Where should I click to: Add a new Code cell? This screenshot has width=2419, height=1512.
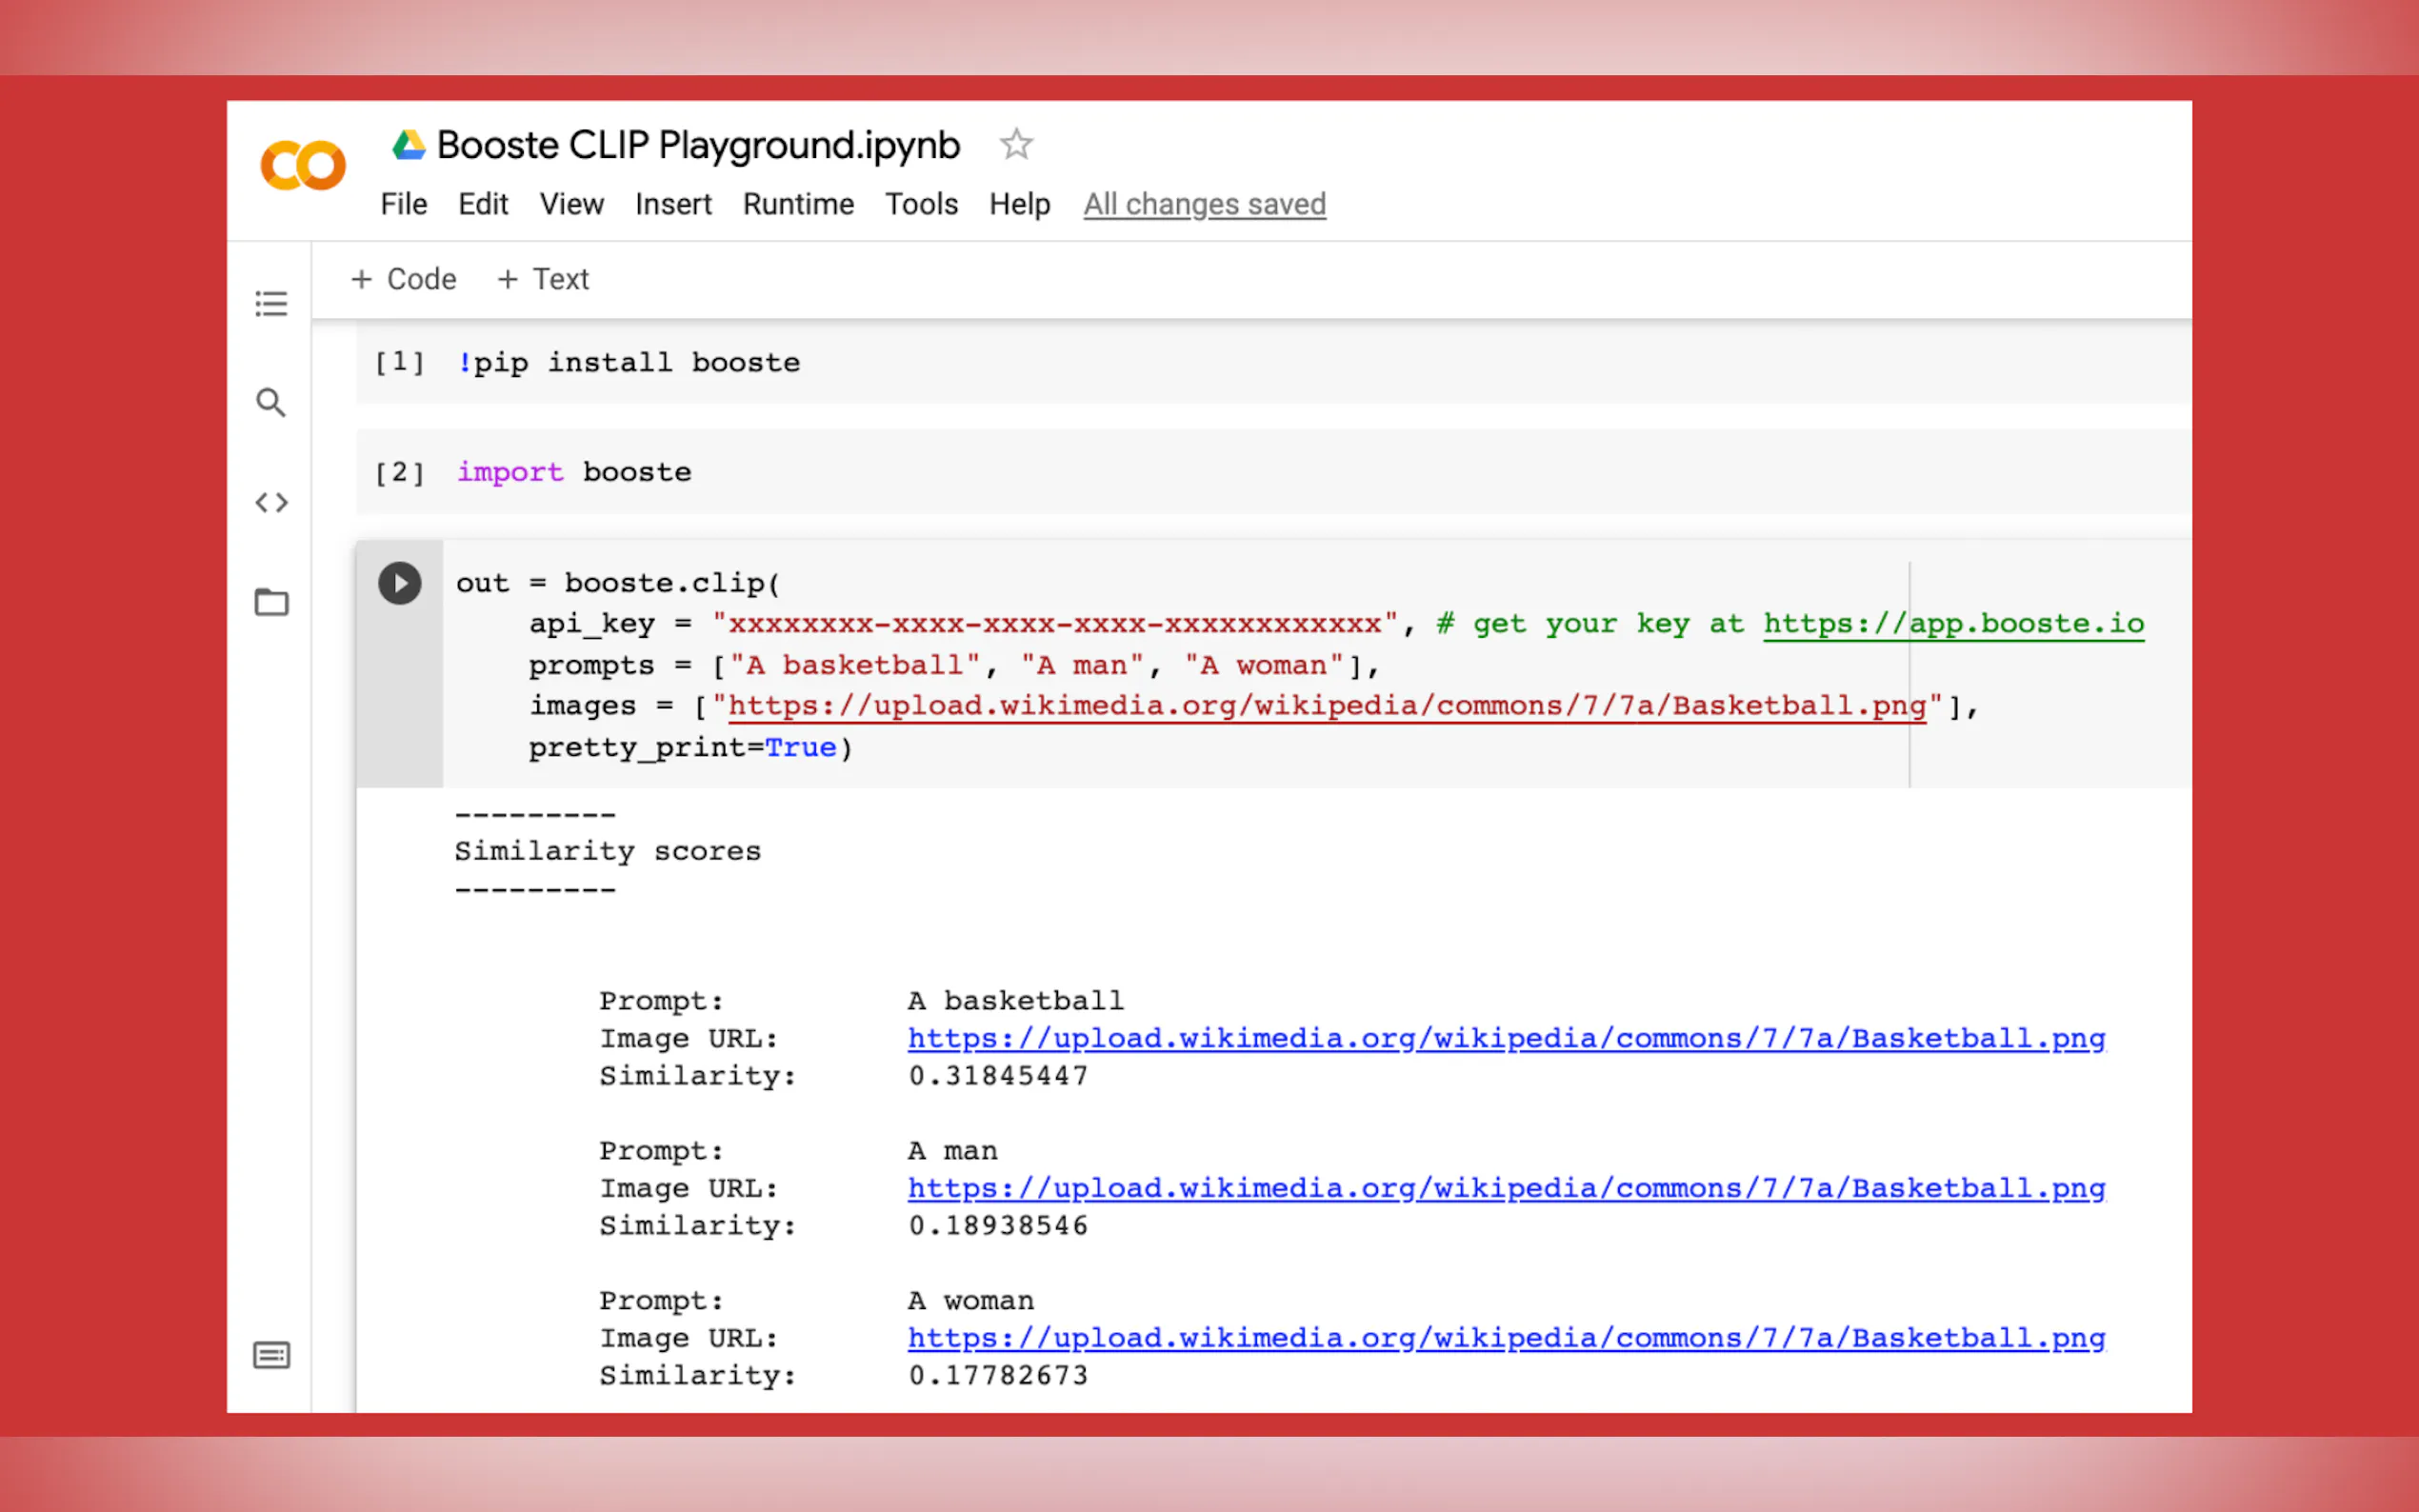pos(403,279)
